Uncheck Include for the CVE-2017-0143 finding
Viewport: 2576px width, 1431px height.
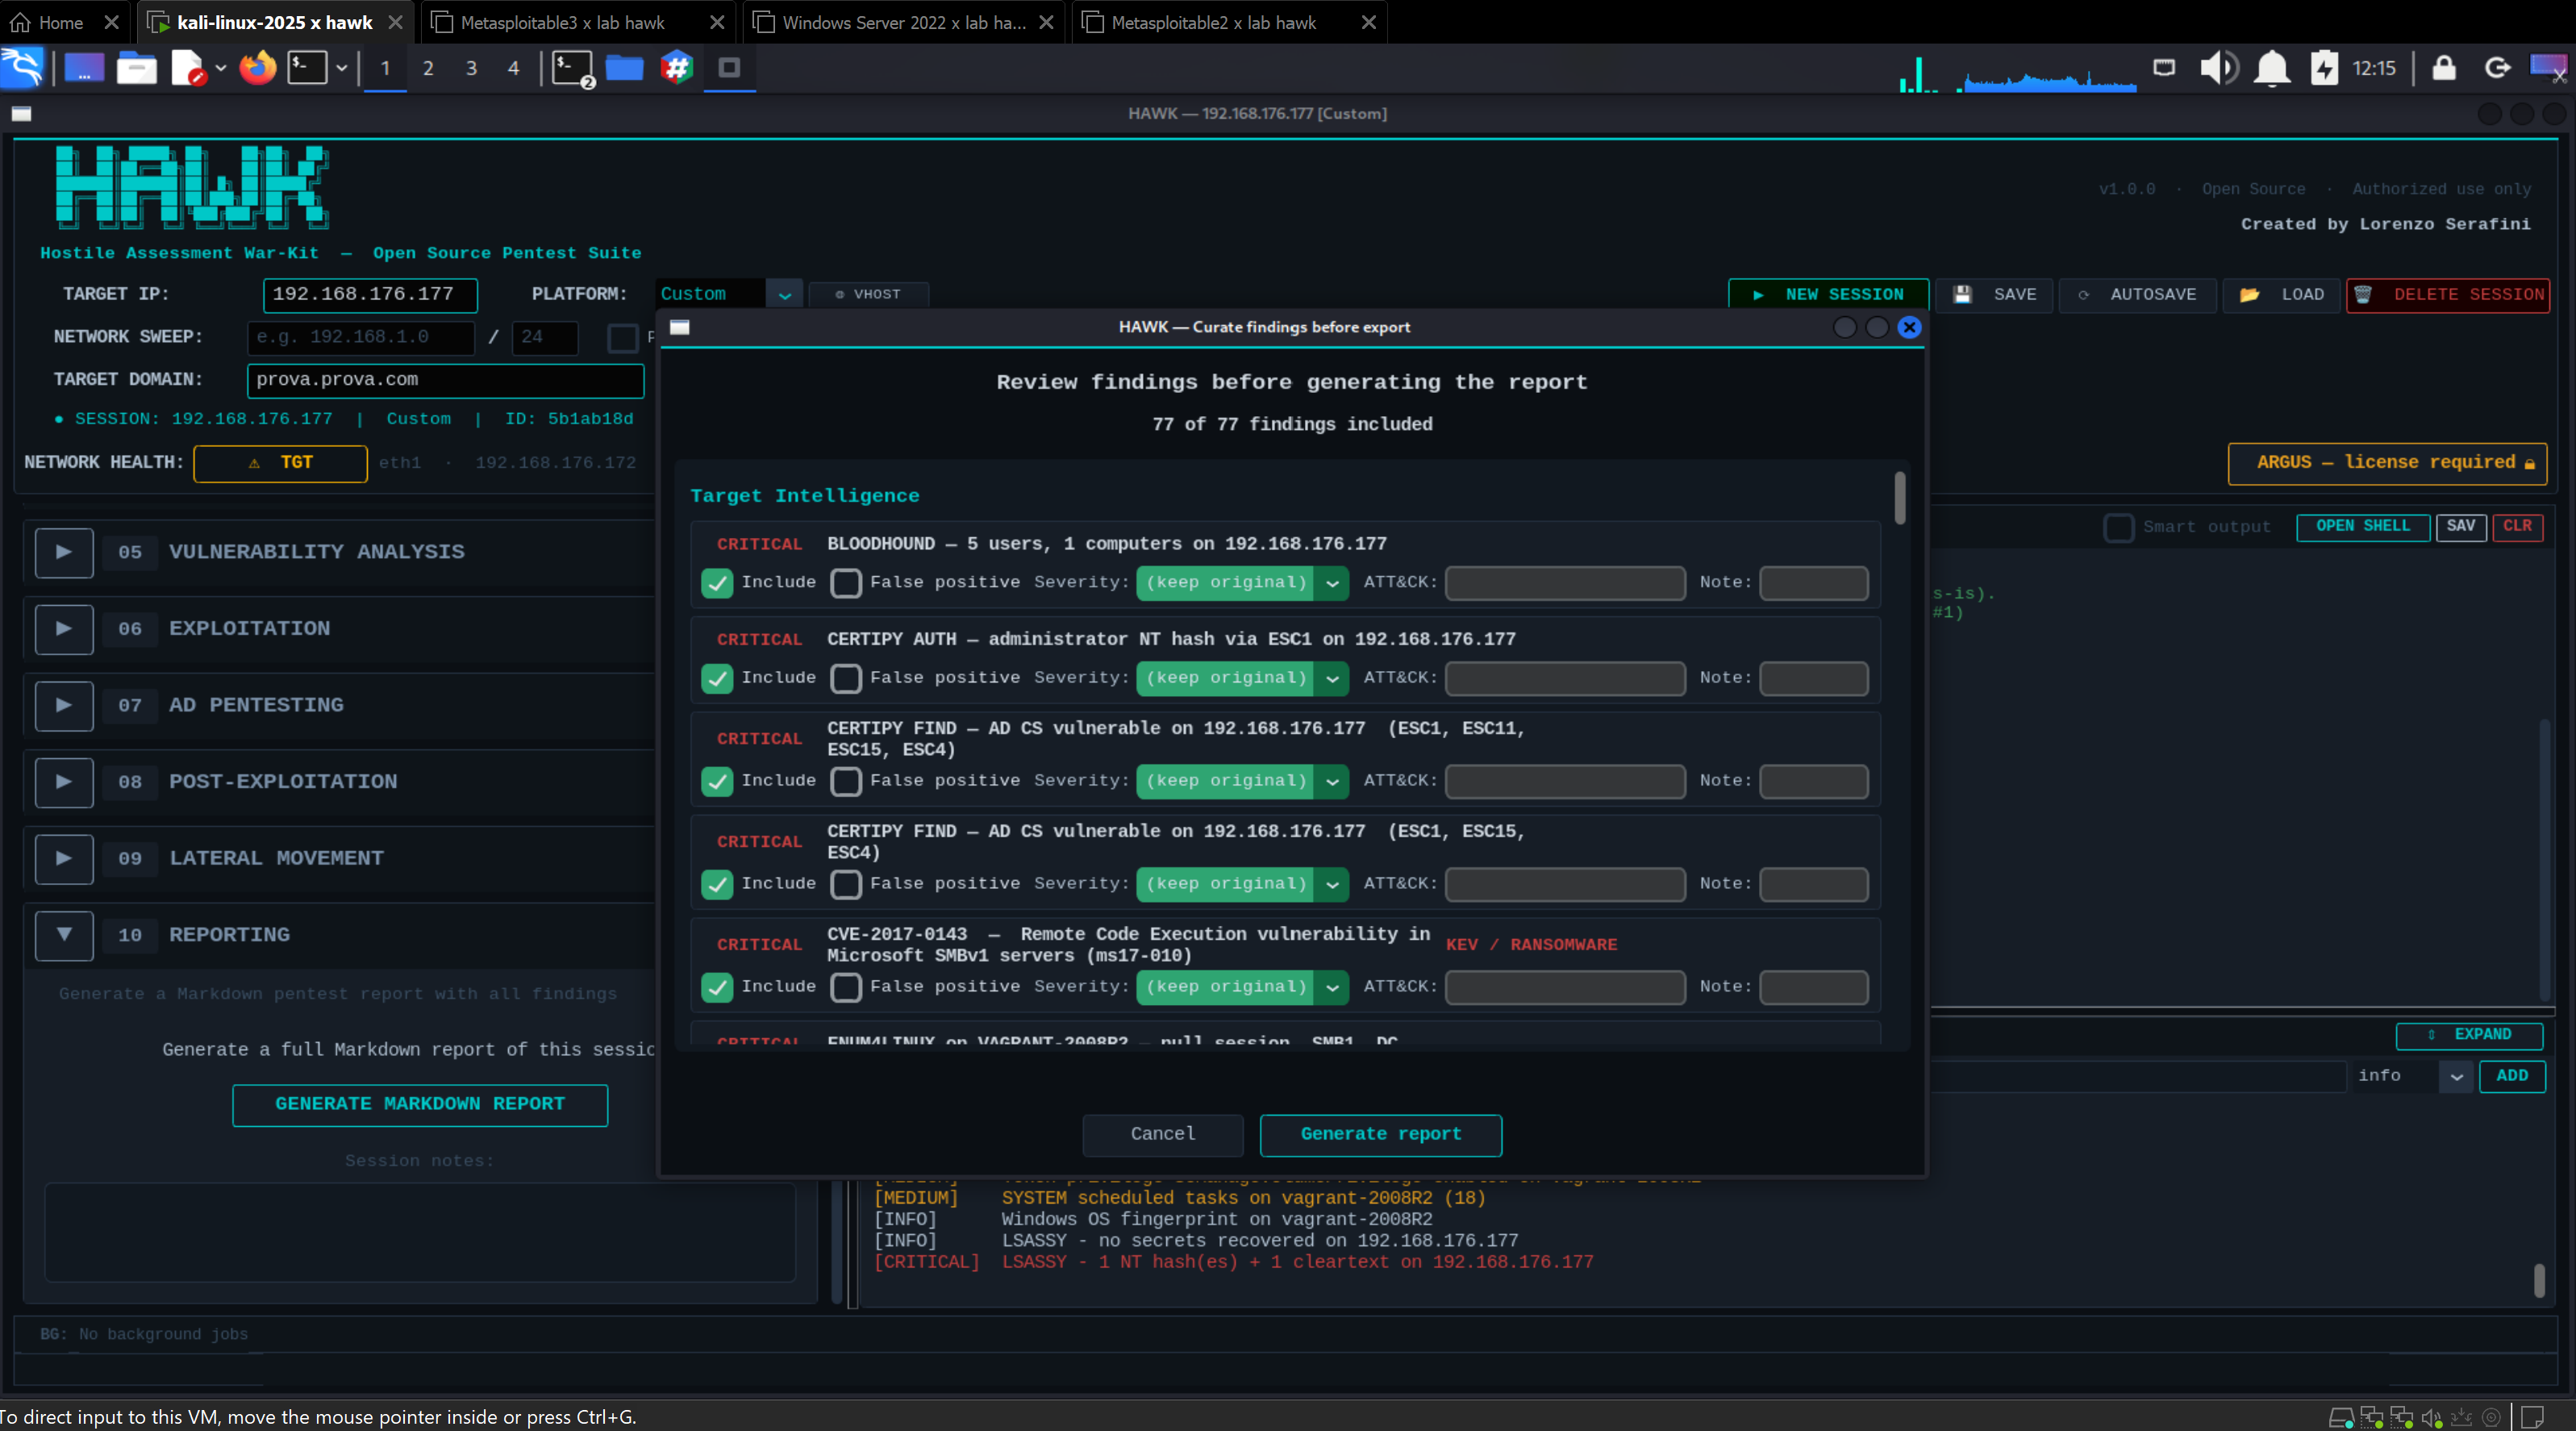[717, 987]
